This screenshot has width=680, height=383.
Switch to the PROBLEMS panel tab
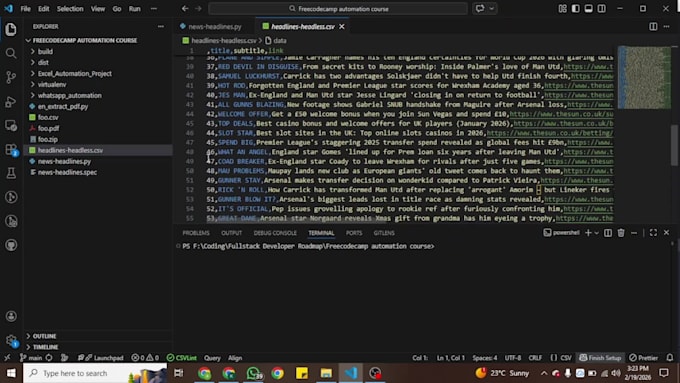click(196, 233)
